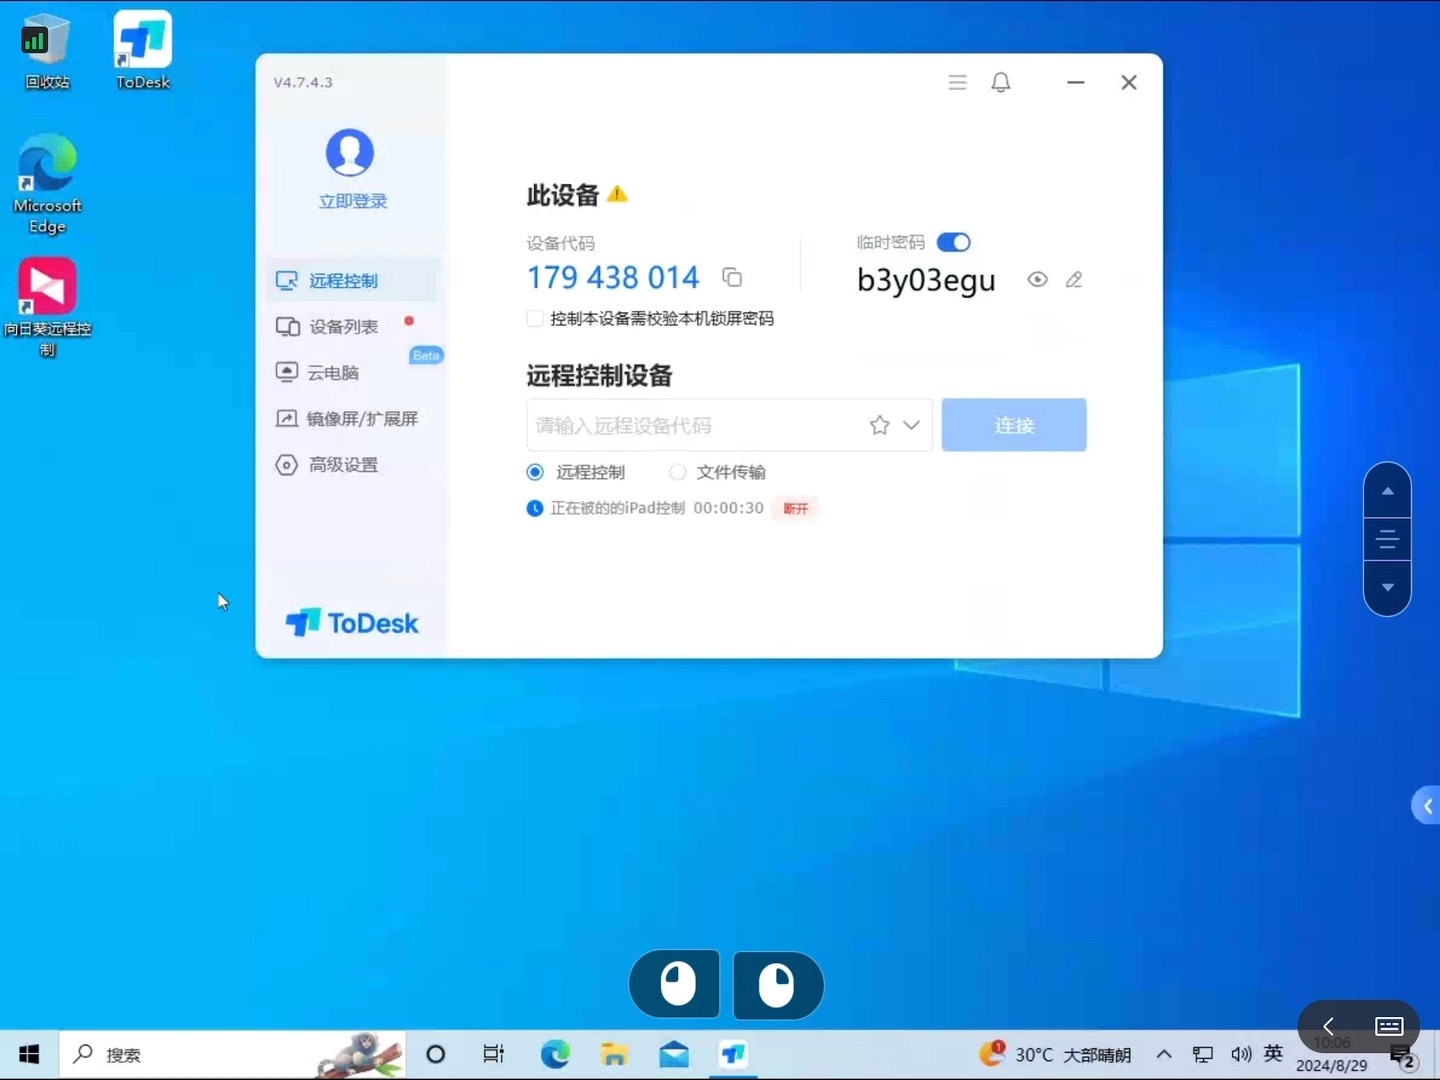Click the network icon in the system tray
This screenshot has height=1080, width=1440.
click(x=1203, y=1054)
